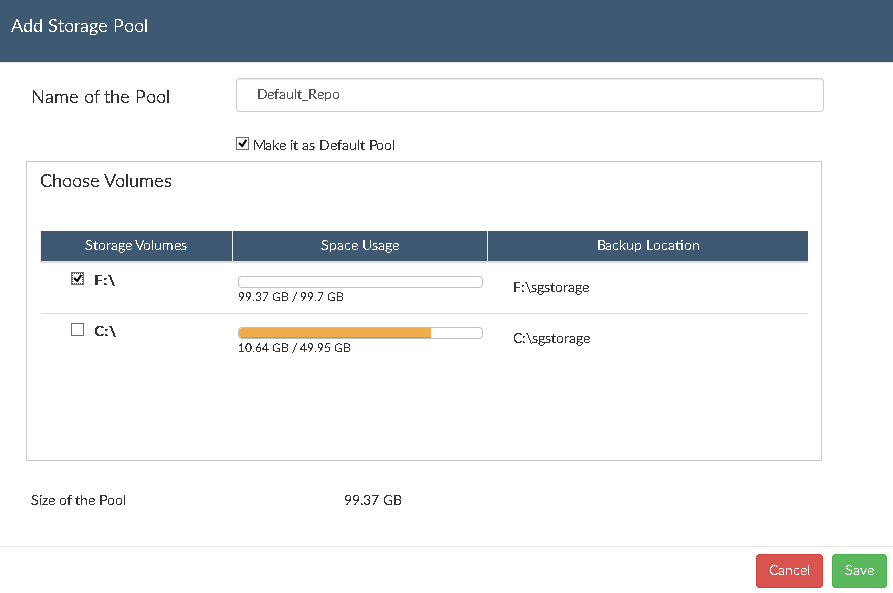The width and height of the screenshot is (893, 593).
Task: Click the C:\ space usage bar
Action: (x=360, y=333)
